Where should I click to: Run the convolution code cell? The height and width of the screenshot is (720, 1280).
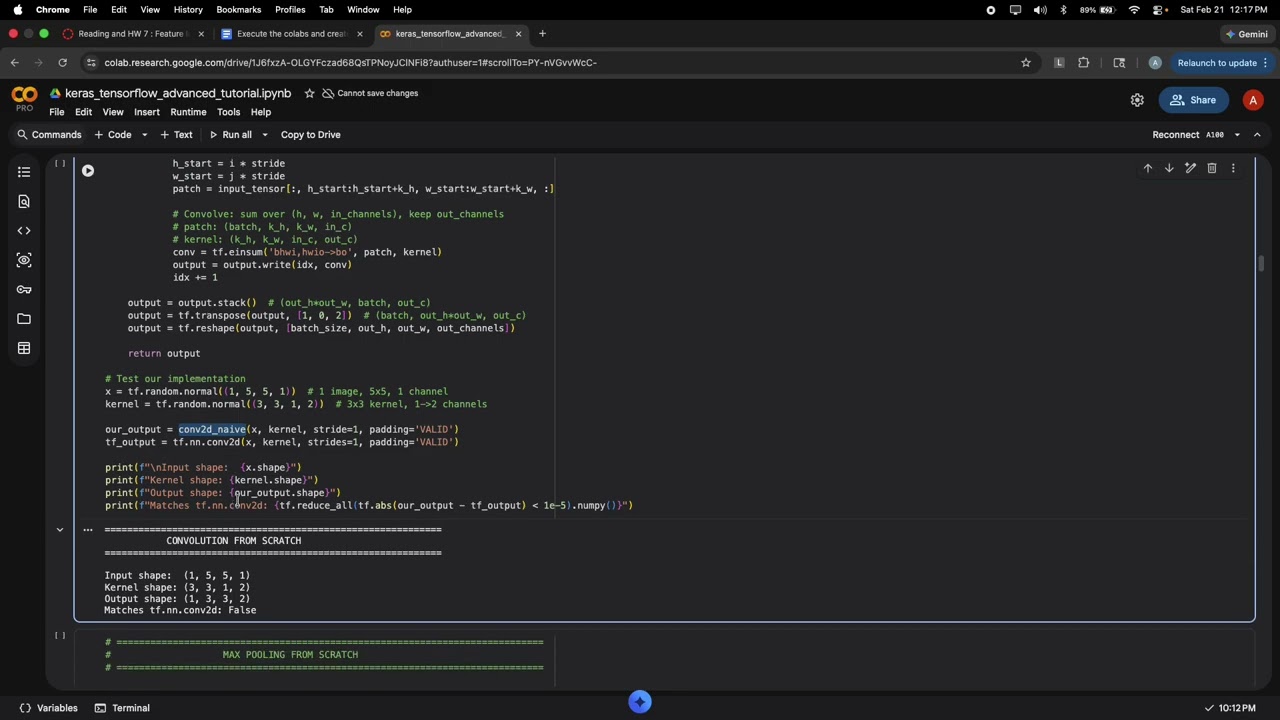tap(88, 170)
